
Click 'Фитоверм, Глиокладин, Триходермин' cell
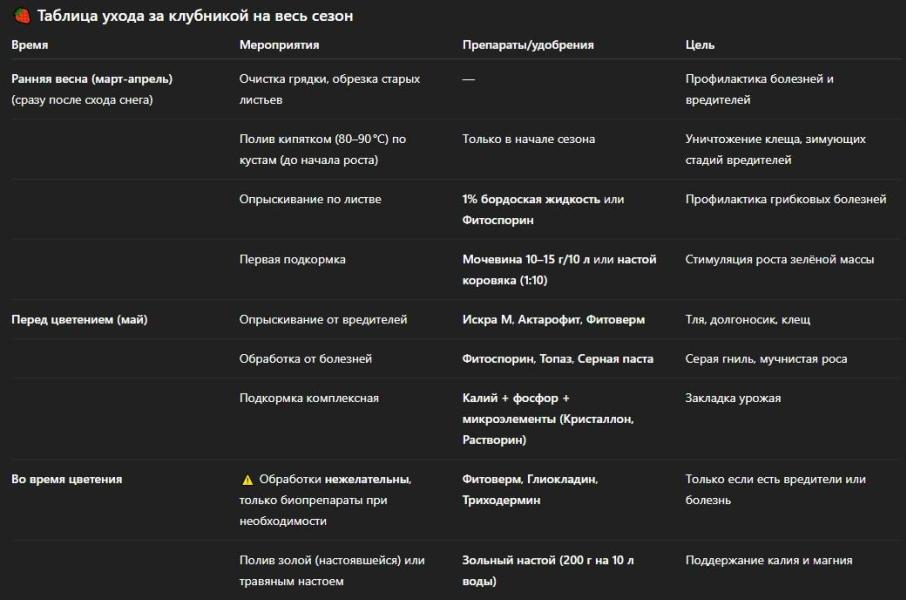(x=530, y=490)
